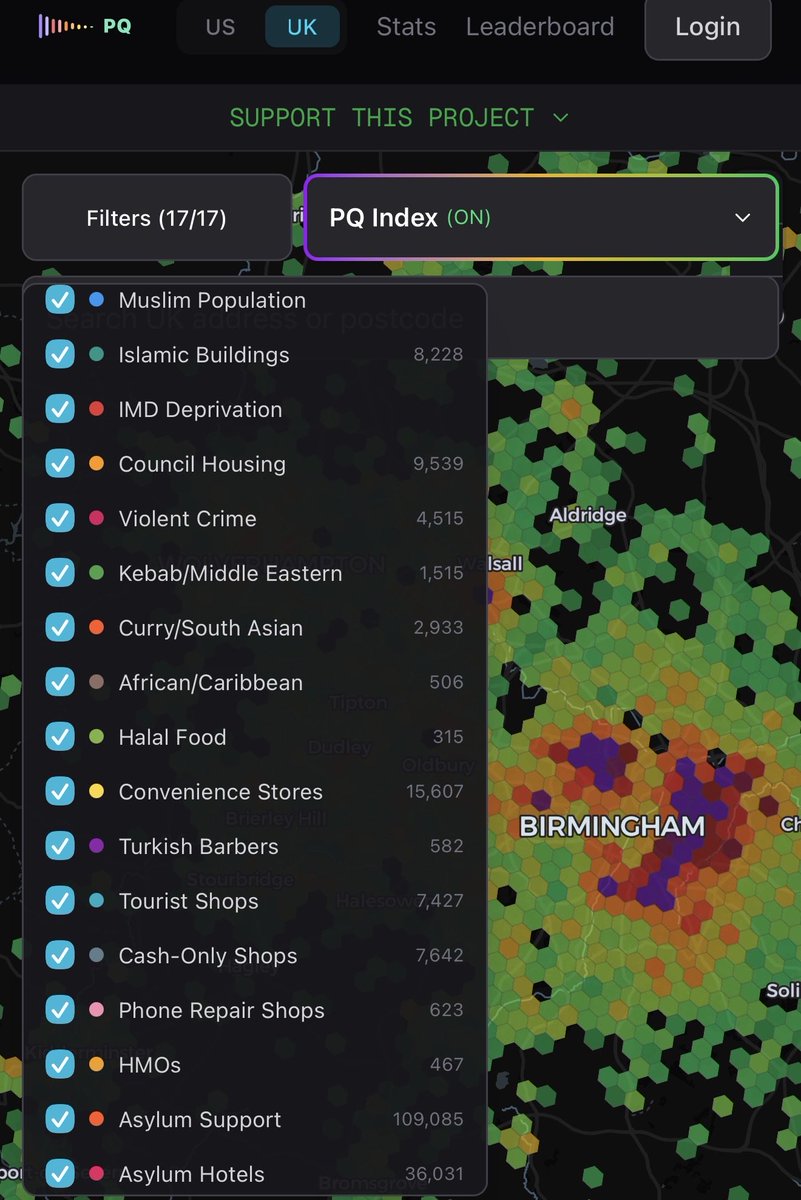
Task: Click the Asylum Support label
Action: [200, 1120]
